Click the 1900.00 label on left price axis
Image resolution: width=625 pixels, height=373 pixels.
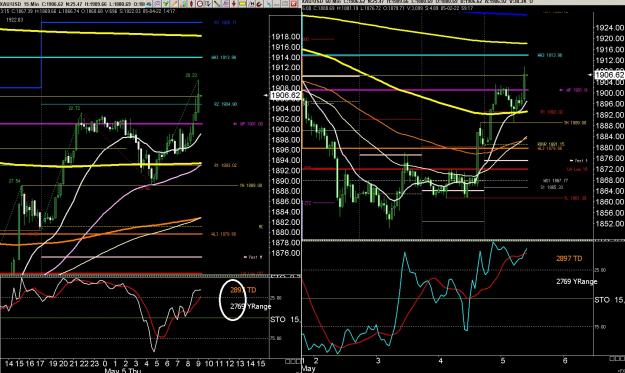286,130
